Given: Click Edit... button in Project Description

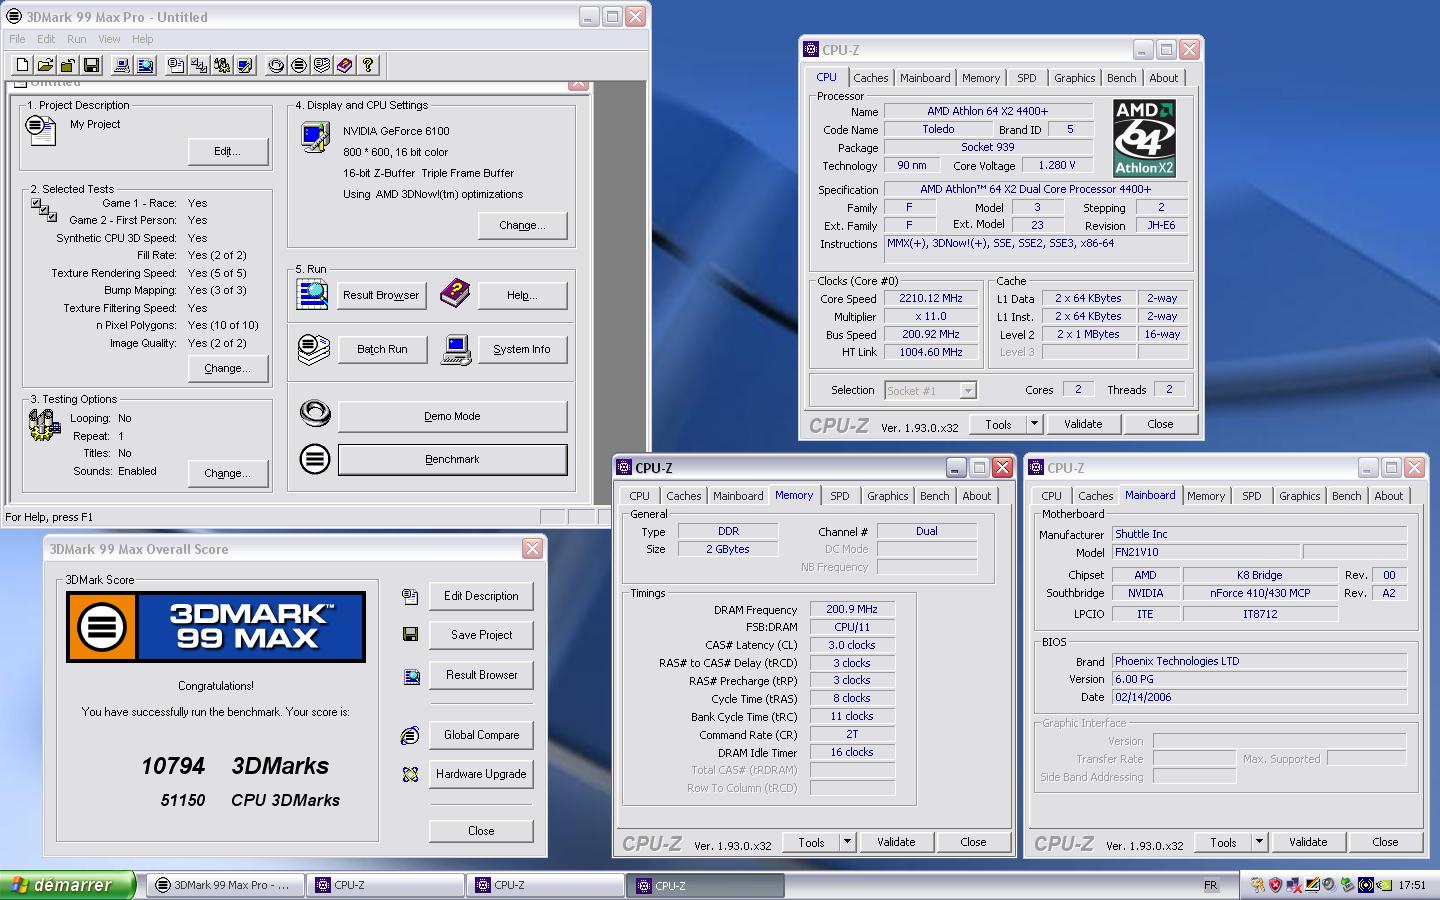Looking at the screenshot, I should pos(228,151).
